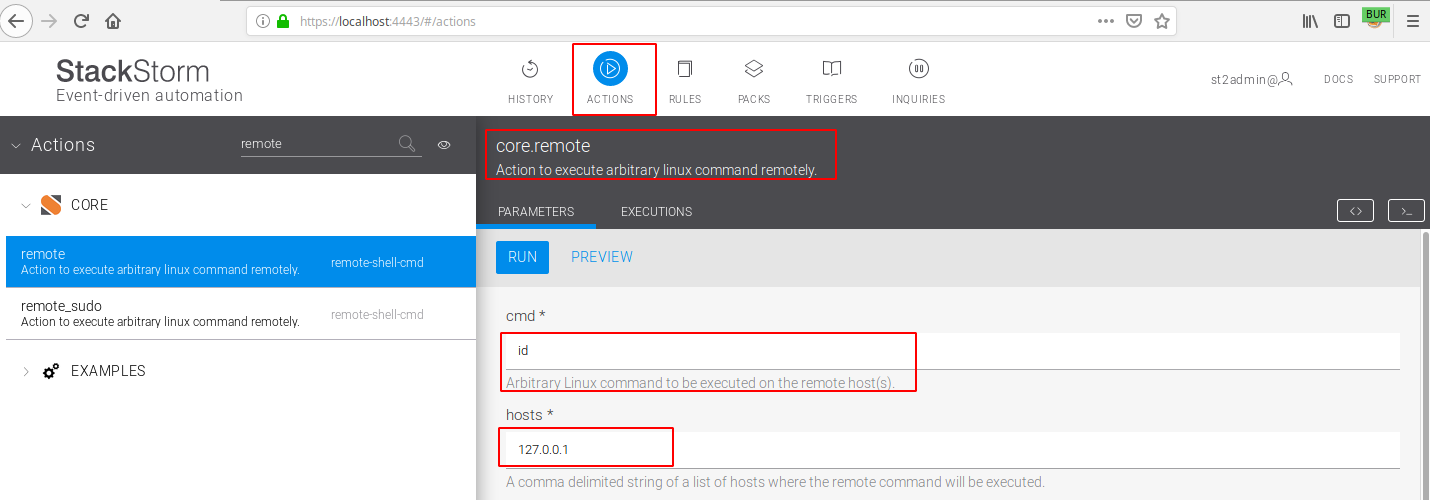Click the green padlock security icon

[x=283, y=20]
